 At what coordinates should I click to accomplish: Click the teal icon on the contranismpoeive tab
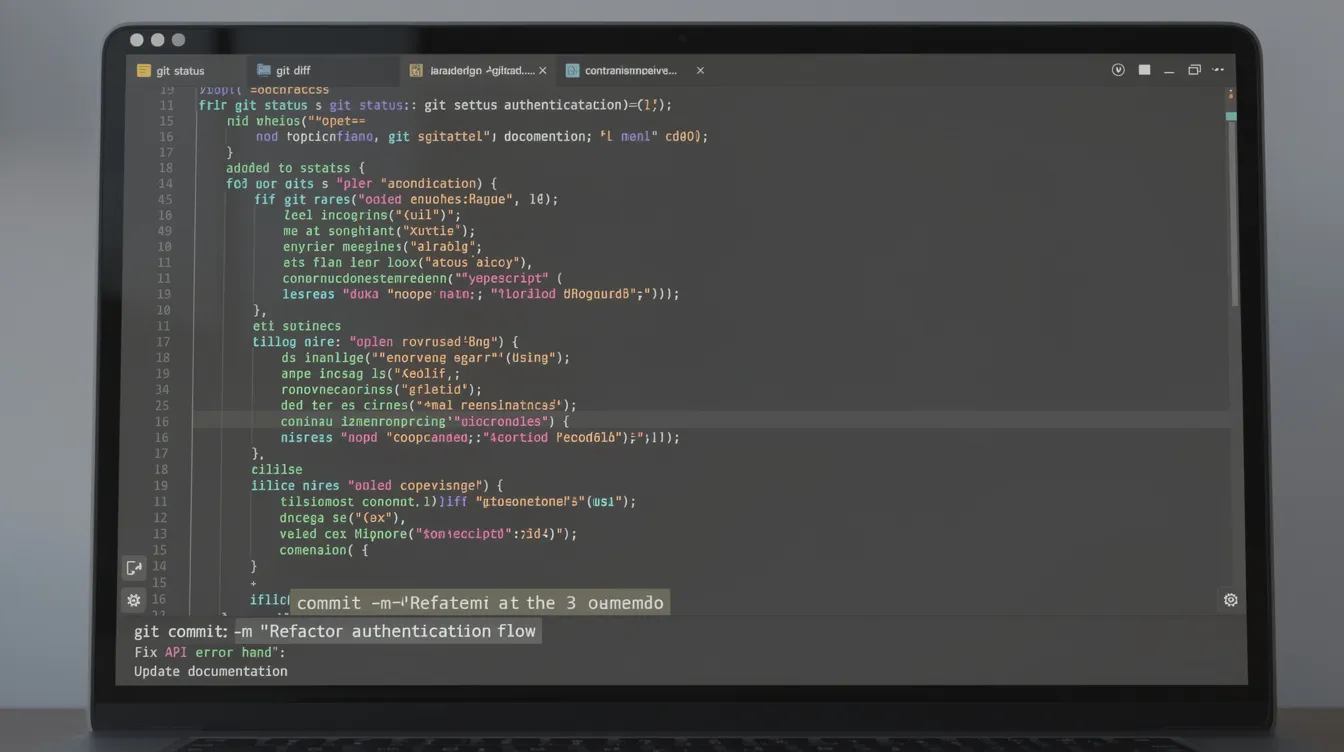coord(572,71)
